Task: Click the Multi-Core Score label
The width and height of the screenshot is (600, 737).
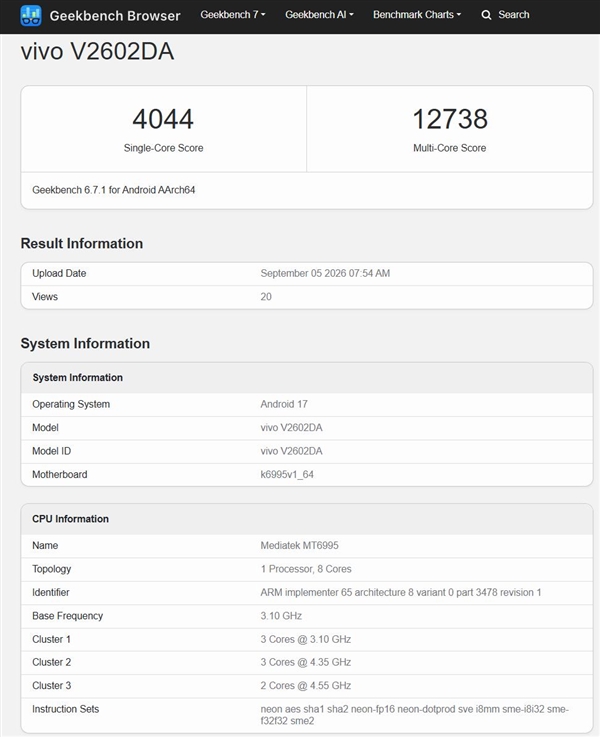Action: [x=450, y=148]
